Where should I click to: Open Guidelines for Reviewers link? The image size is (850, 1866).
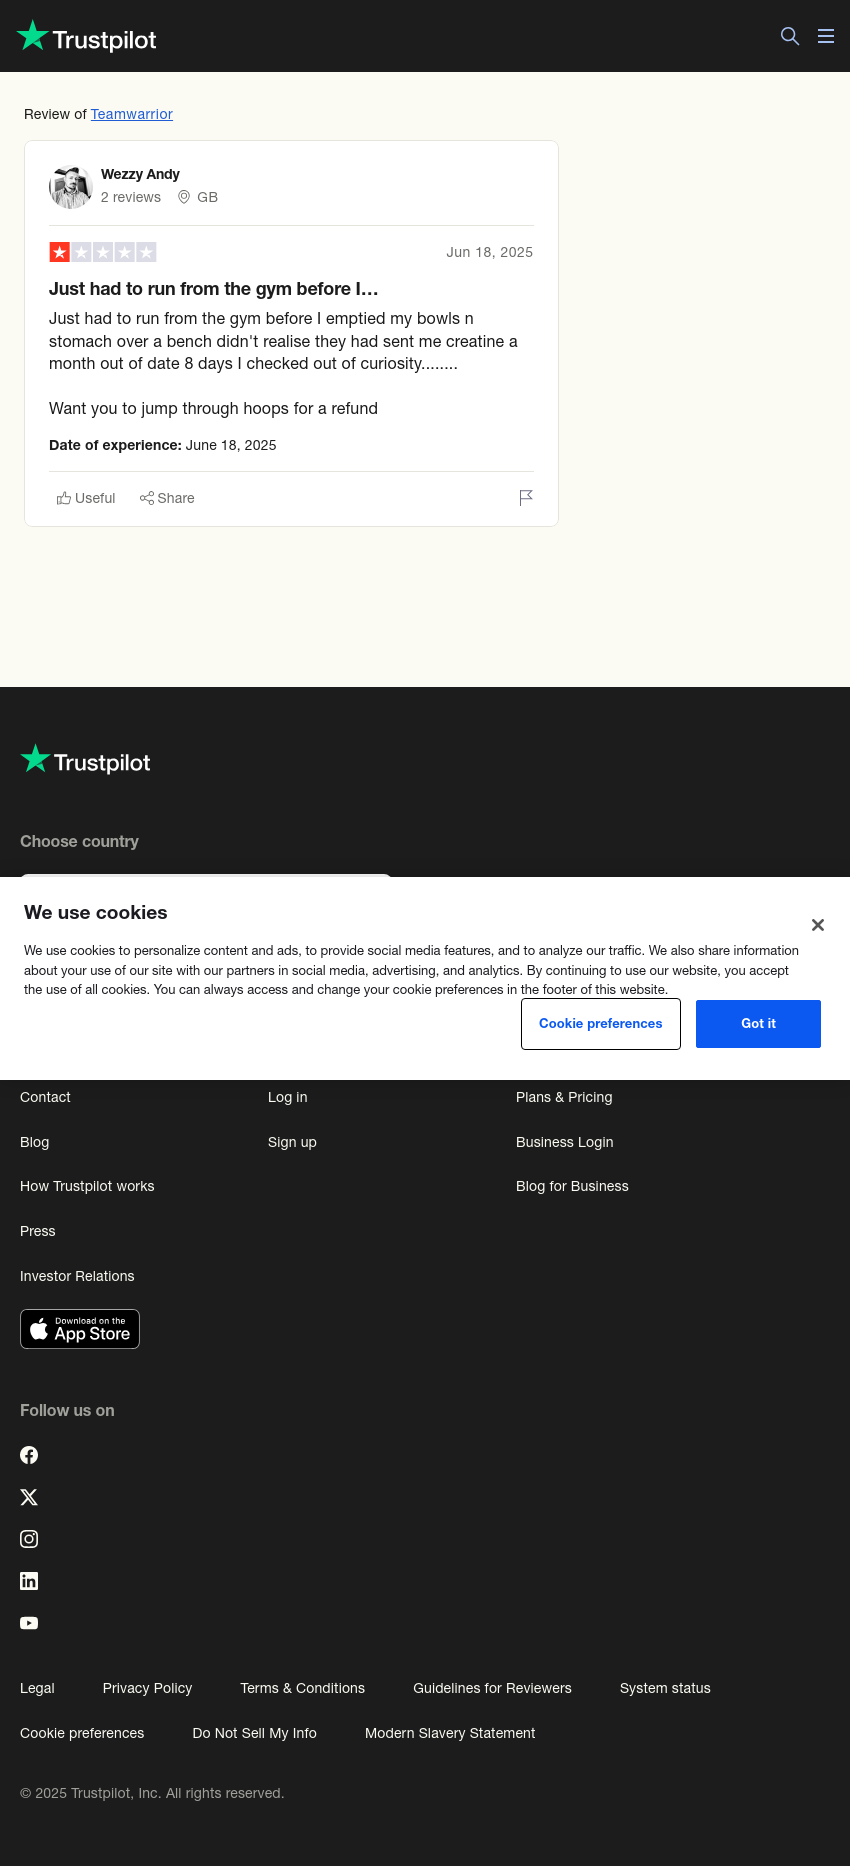[492, 1688]
